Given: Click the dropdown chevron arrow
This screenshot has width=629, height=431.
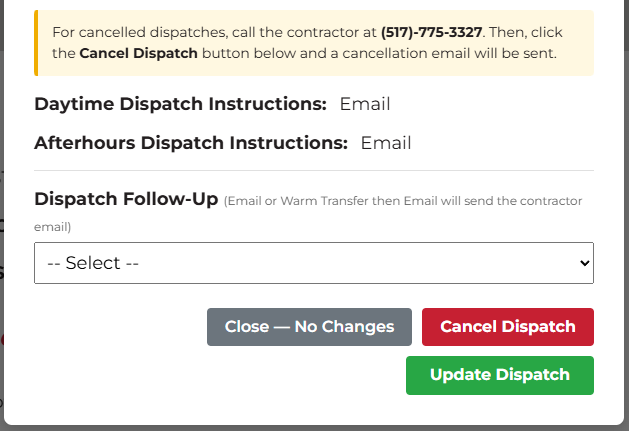Looking at the screenshot, I should point(585,263).
